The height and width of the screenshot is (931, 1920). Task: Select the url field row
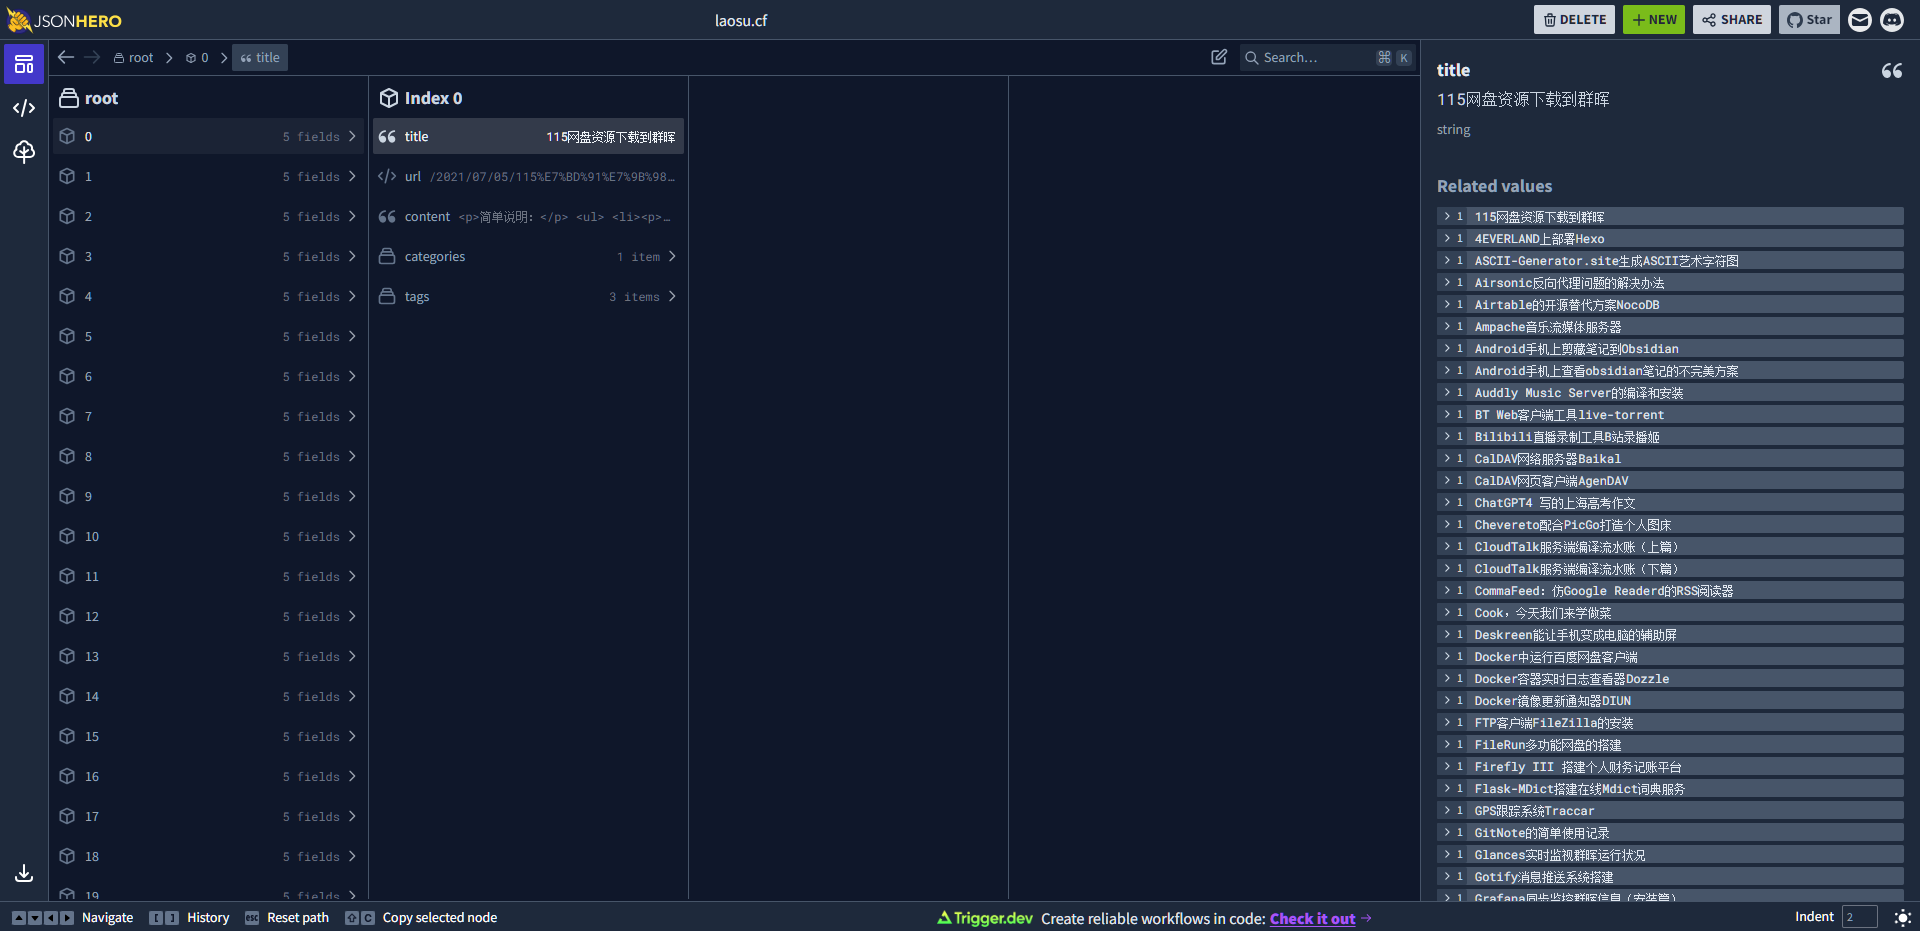528,176
